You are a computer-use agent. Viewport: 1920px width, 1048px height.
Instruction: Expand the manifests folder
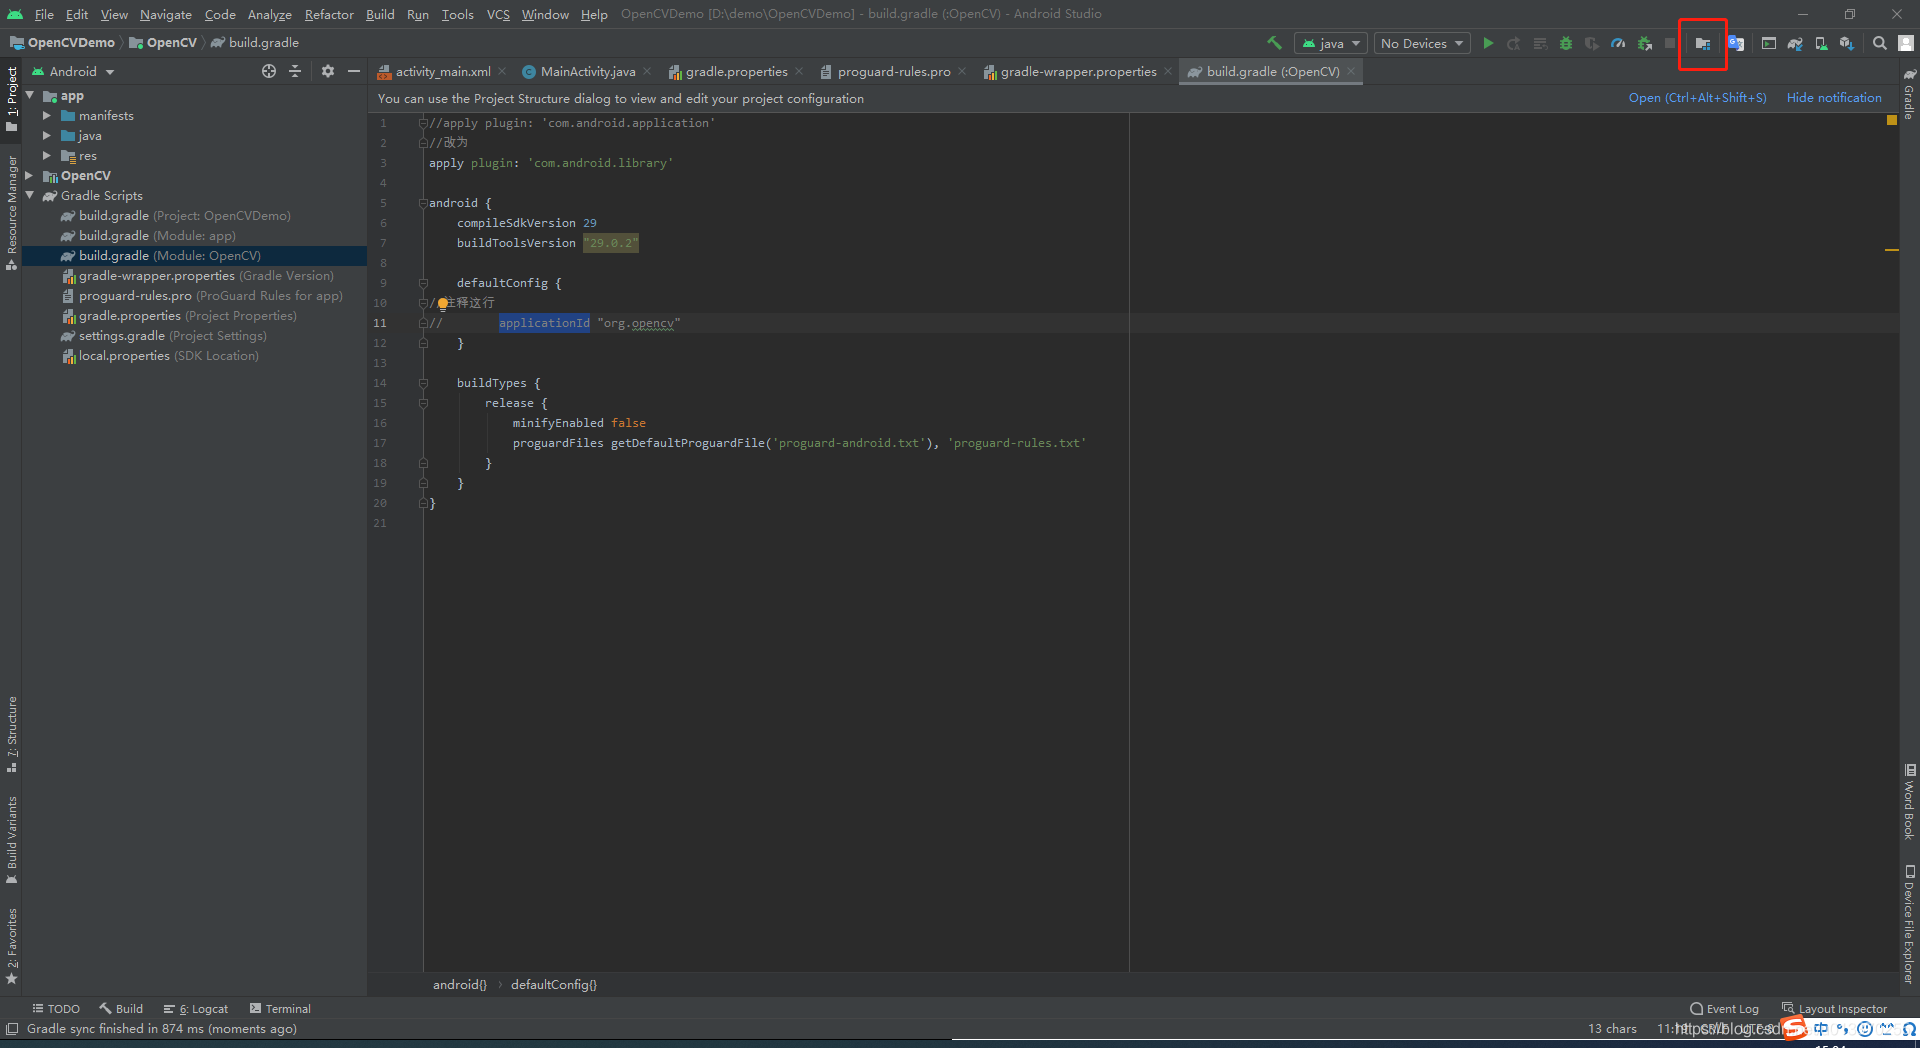tap(47, 116)
